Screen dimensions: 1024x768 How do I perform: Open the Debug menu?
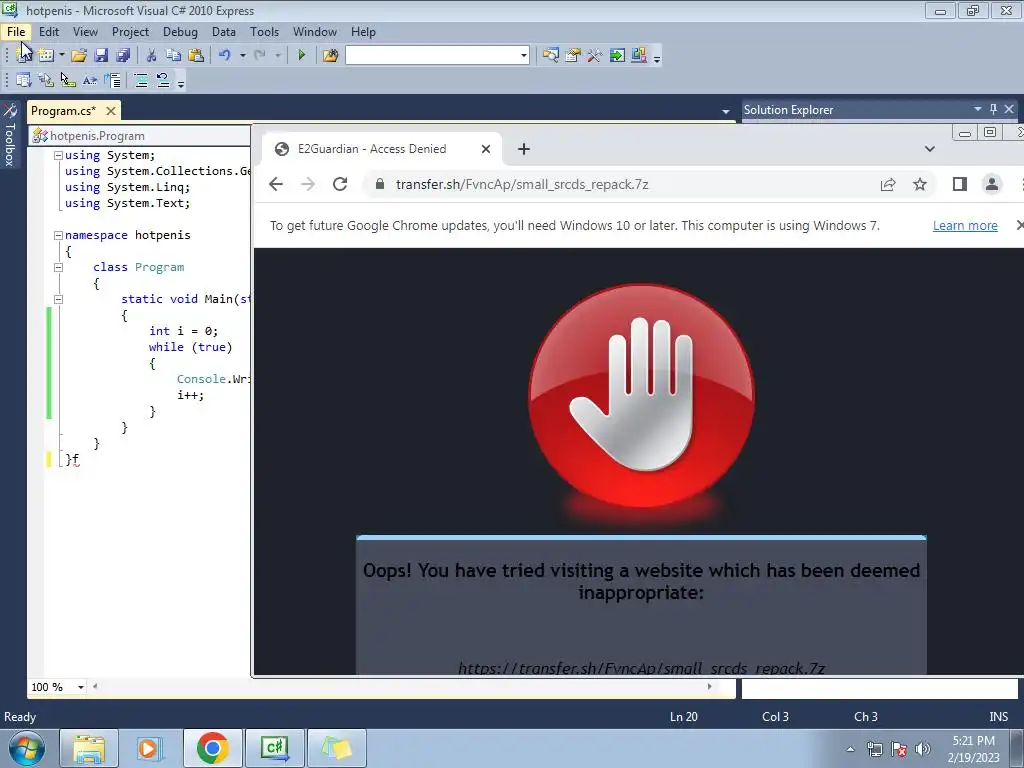180,31
